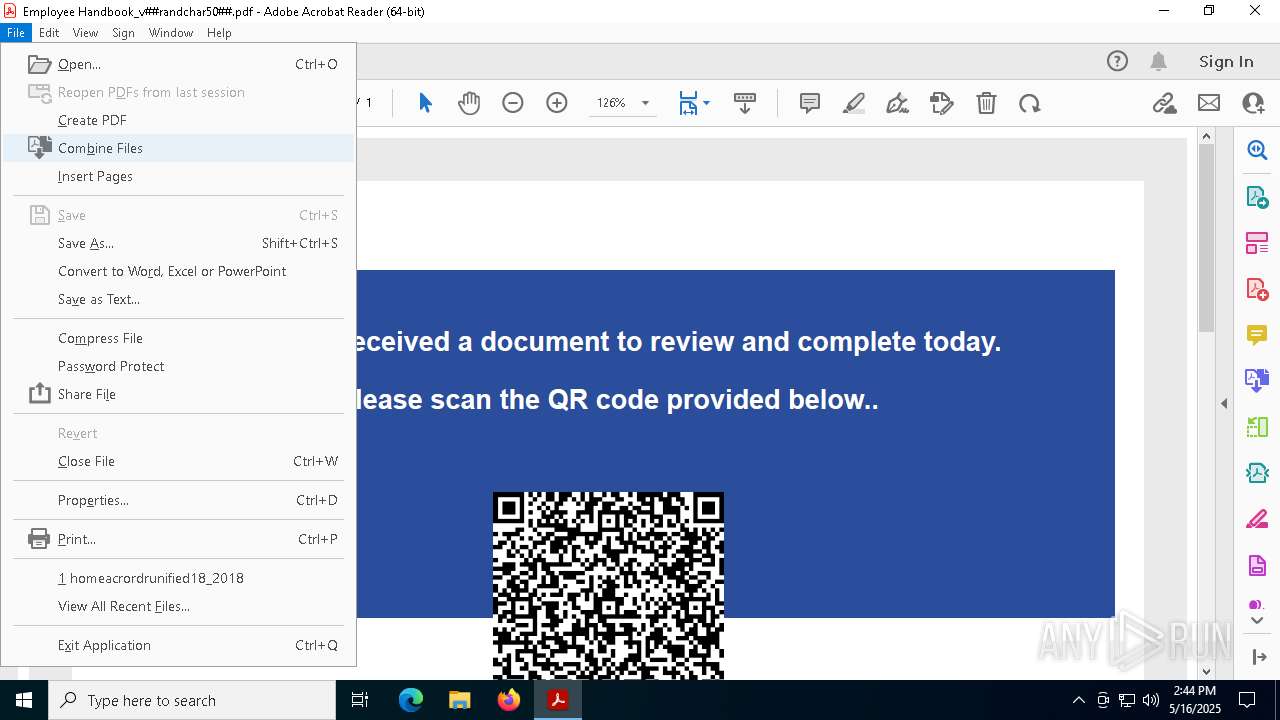
Task: Expand the fit page tool dropdown arrow
Action: pos(706,103)
